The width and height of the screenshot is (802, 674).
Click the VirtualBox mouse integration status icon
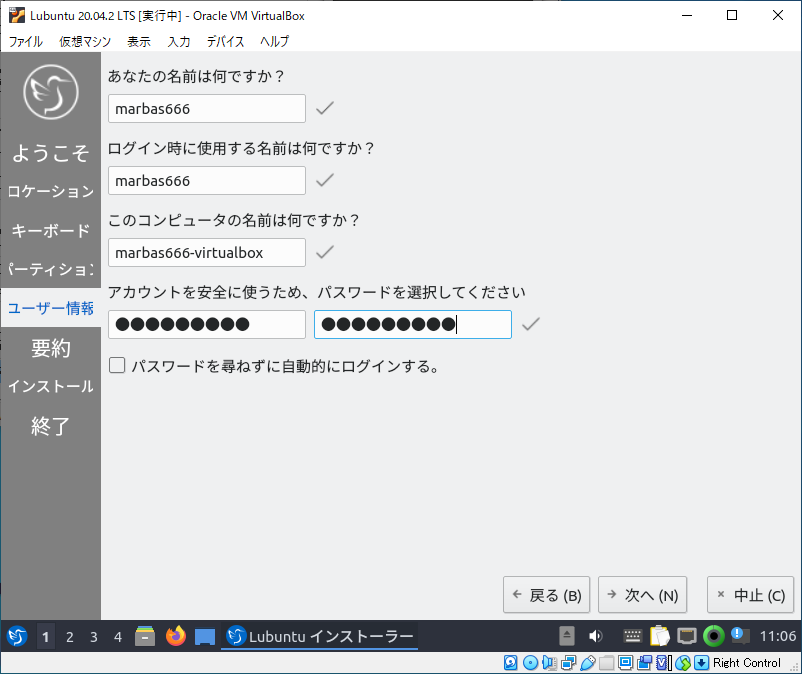683,663
